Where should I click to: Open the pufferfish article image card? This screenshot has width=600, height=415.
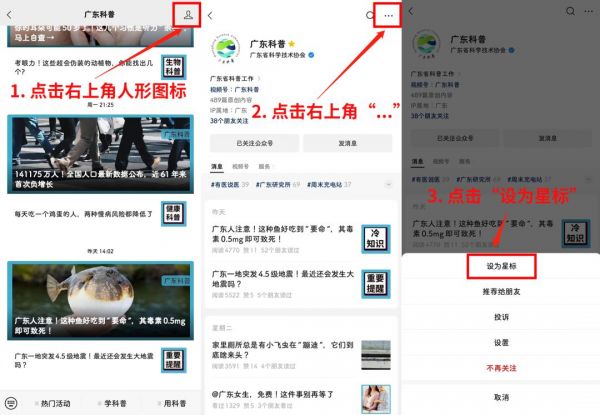coord(100,301)
